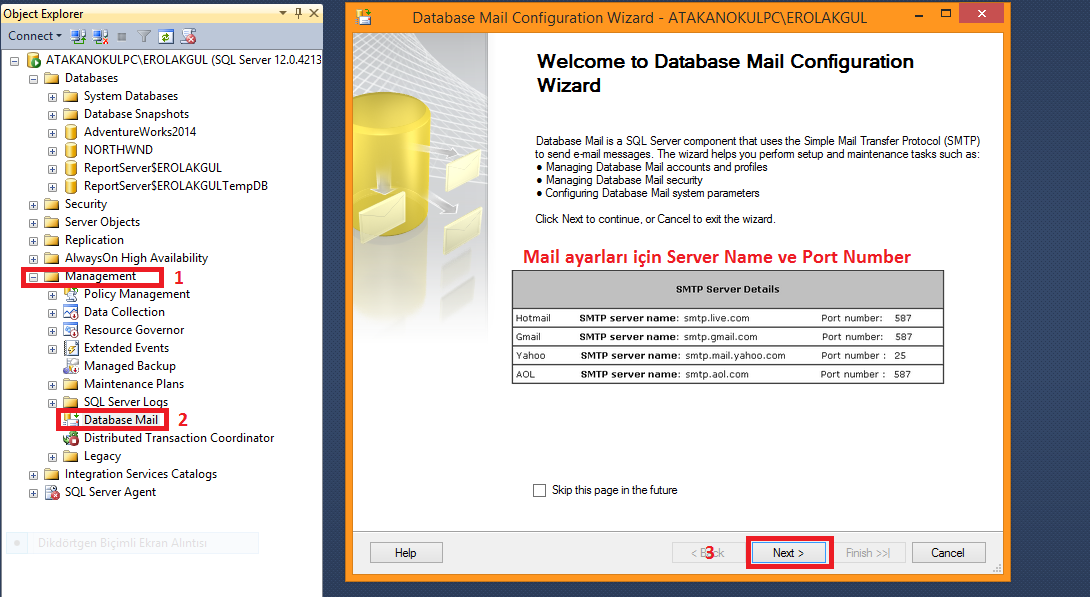Click the Database Mail envelope icon

(x=71, y=420)
